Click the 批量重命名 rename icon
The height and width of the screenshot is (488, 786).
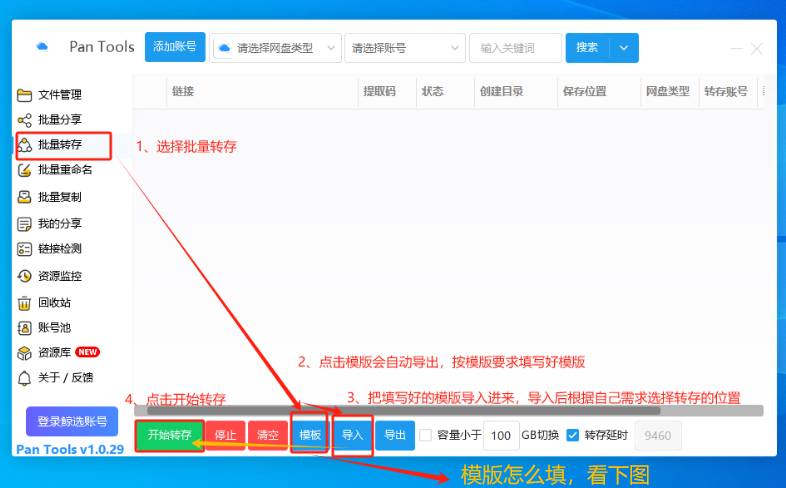(24, 170)
